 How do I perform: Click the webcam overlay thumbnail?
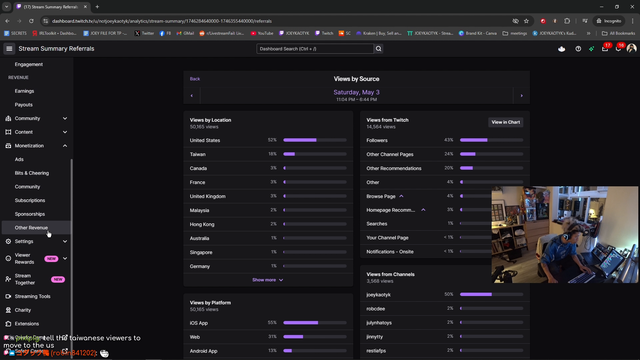tap(565, 235)
